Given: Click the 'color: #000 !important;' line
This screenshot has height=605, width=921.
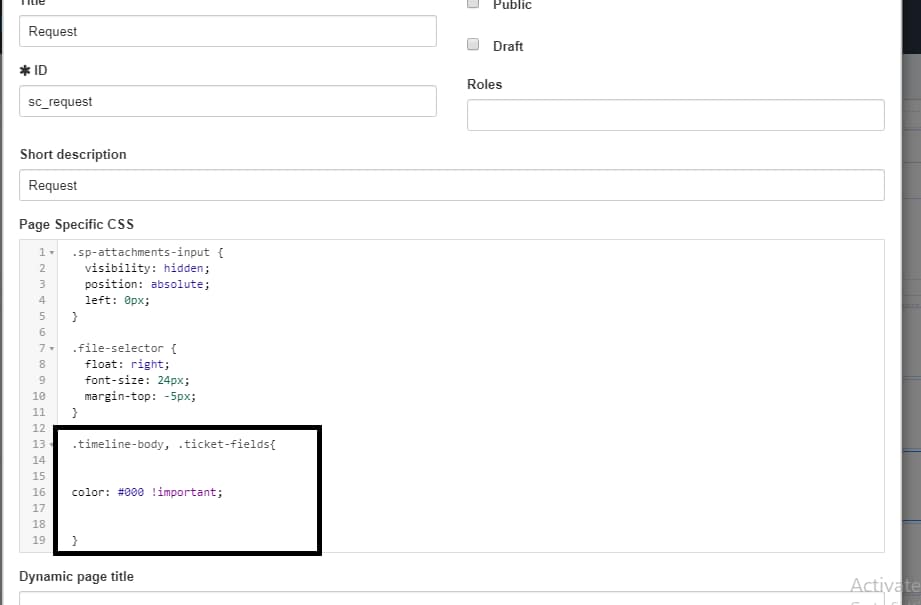Looking at the screenshot, I should (x=147, y=492).
